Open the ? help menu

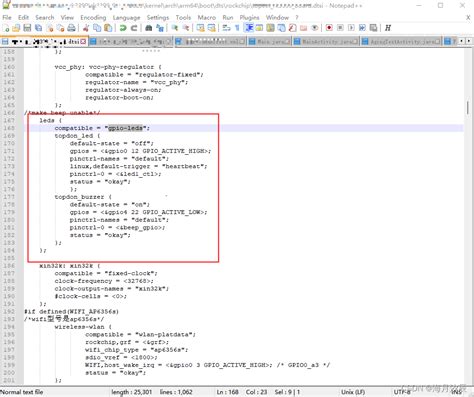coord(297,18)
